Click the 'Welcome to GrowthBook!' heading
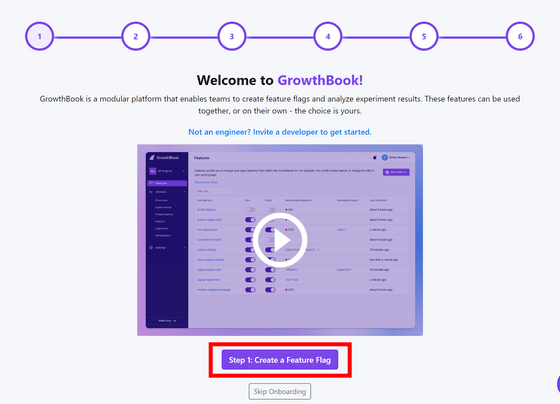Image resolution: width=560 pixels, height=404 pixels. pos(280,80)
